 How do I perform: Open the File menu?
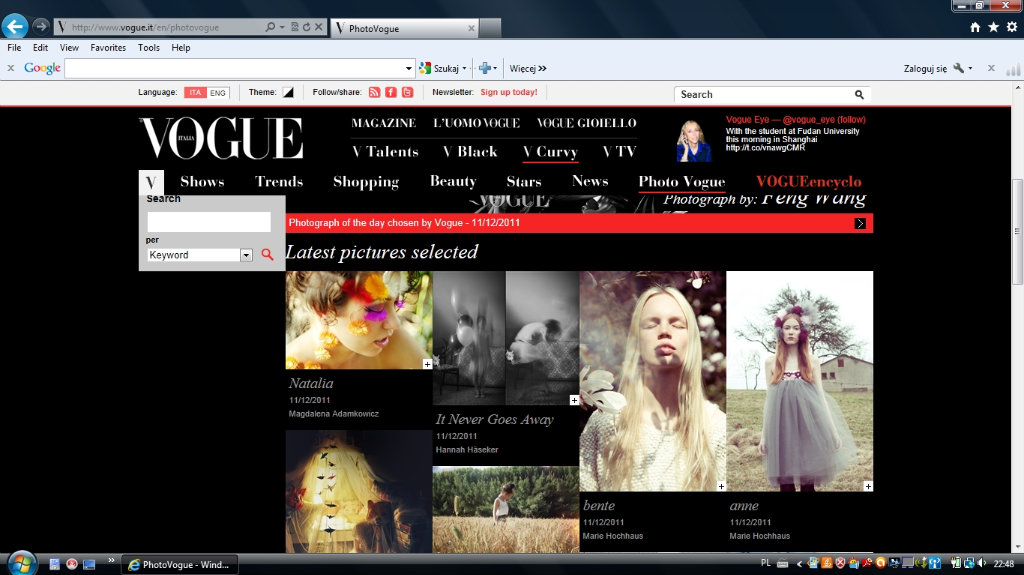tap(14, 48)
